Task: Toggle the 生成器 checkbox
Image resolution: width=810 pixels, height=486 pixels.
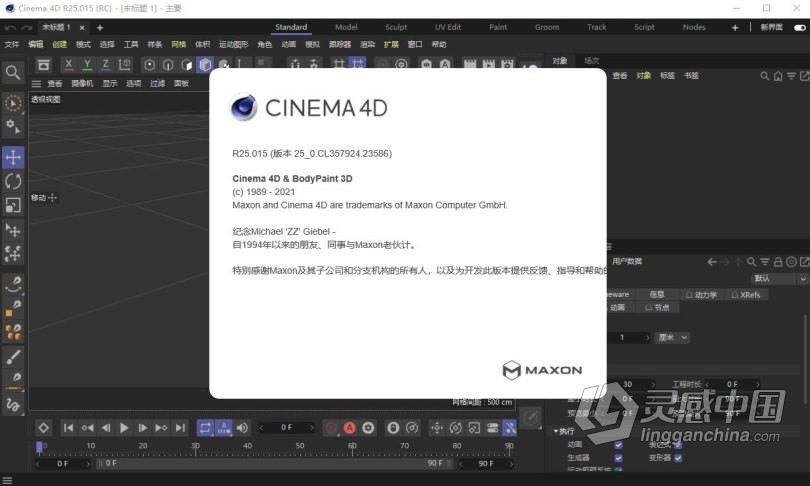Action: click(x=618, y=458)
